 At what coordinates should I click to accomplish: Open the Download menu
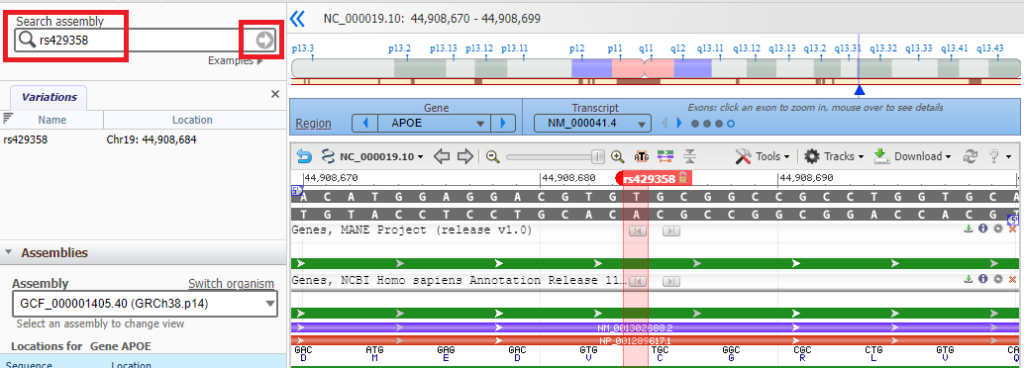pyautogui.click(x=912, y=157)
